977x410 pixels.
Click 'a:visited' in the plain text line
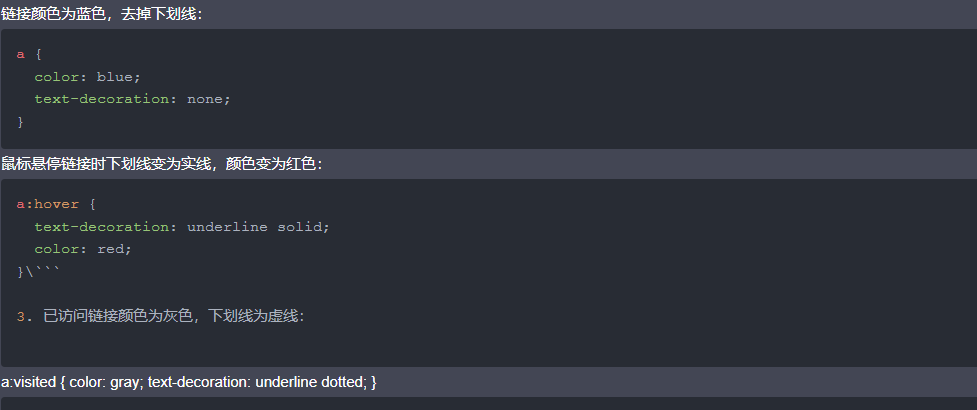coord(29,382)
